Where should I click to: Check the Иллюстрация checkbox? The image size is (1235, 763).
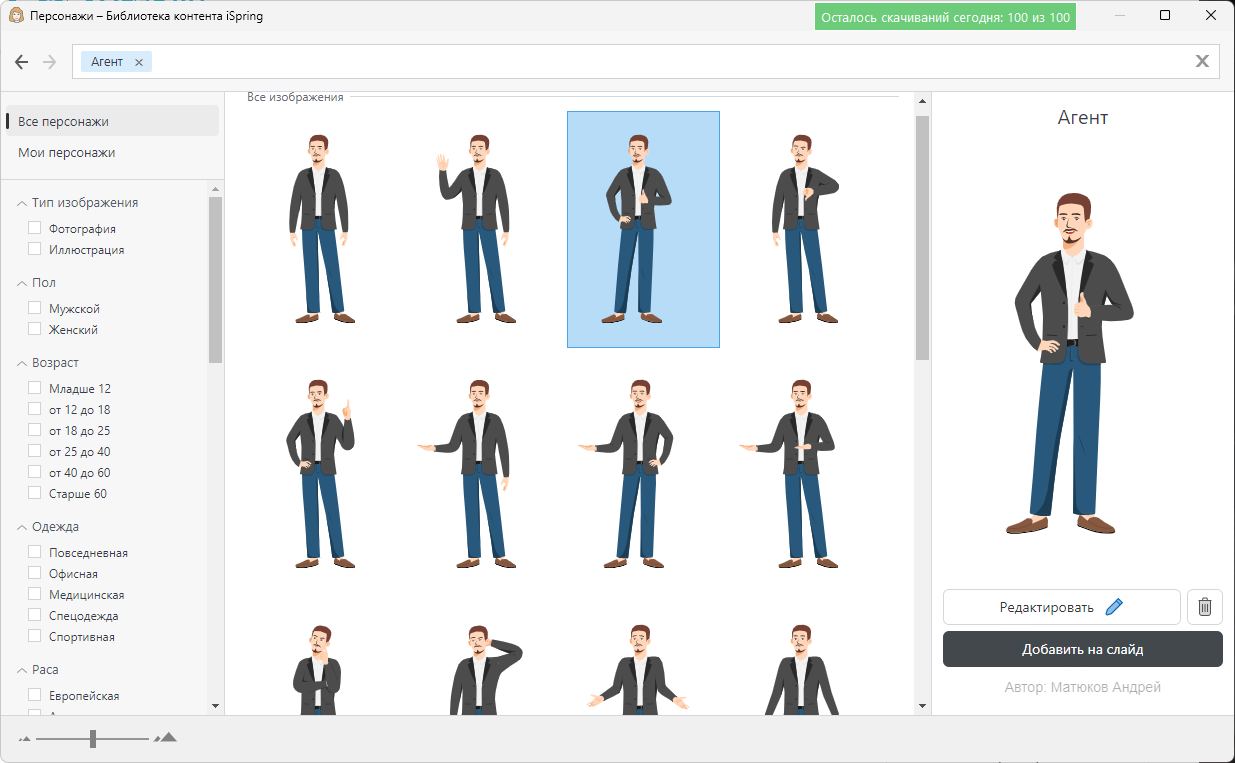point(35,249)
